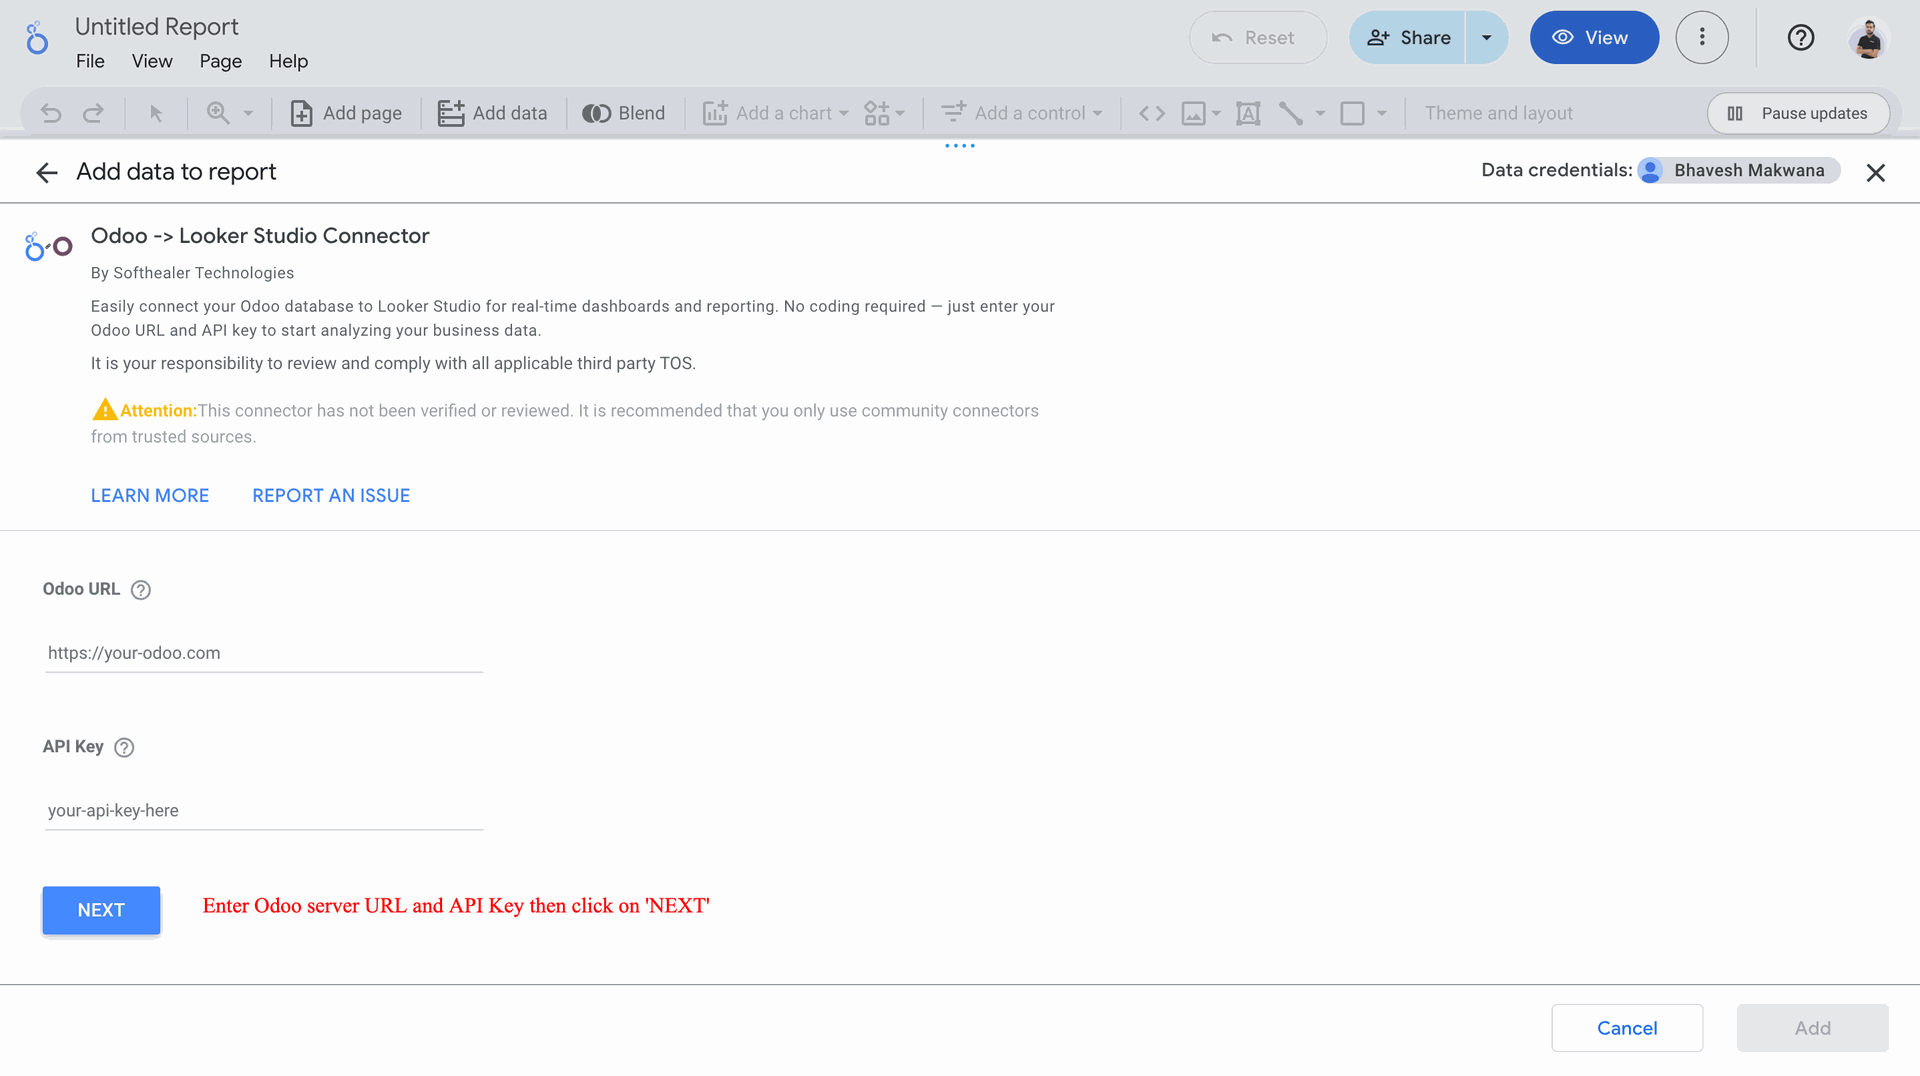Focus the Odoo URL input field
This screenshot has width=1920, height=1076.
[264, 653]
